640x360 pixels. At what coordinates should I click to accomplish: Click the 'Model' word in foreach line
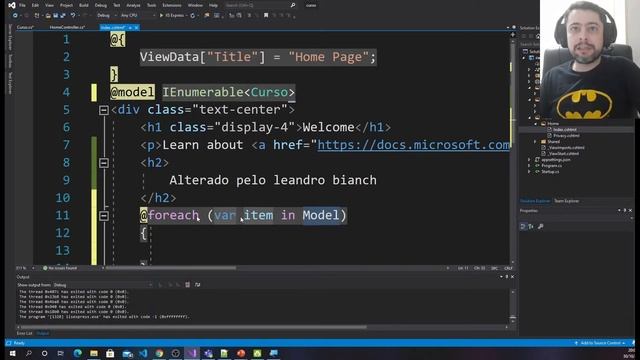pos(320,215)
